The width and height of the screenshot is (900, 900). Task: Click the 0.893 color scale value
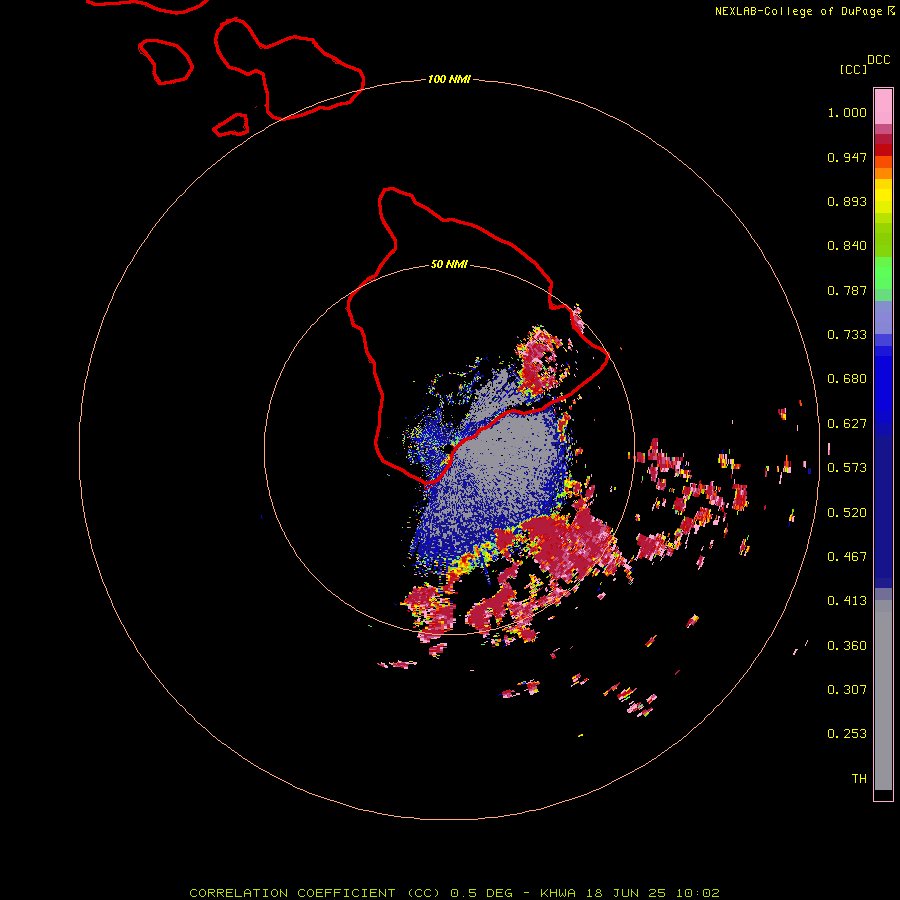pyautogui.click(x=847, y=201)
